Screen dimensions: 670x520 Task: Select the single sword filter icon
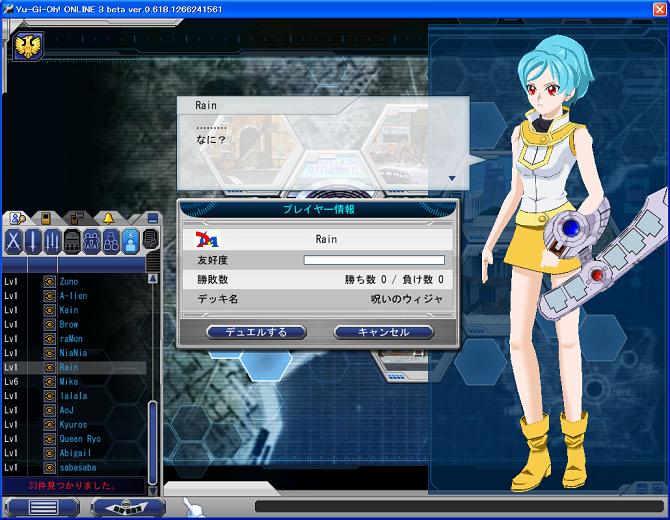click(x=33, y=241)
